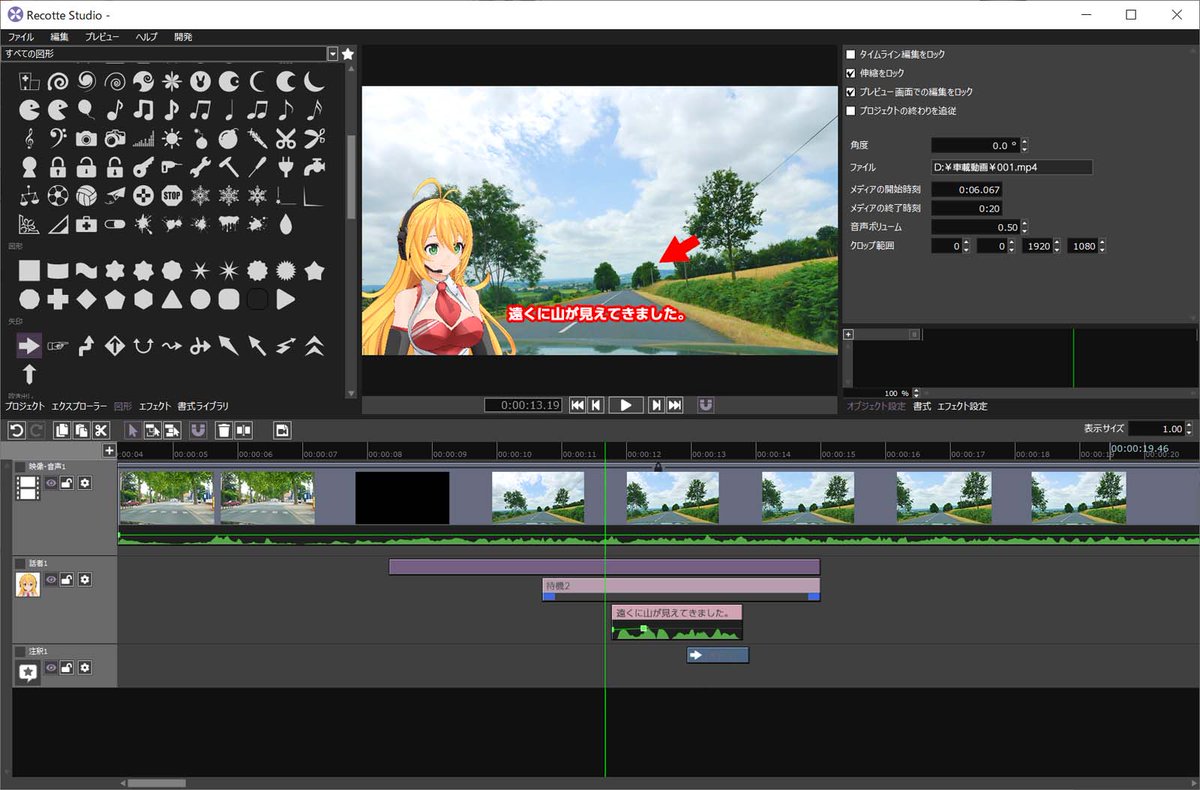
Task: Increase 音声ボリューム with up stepper arrow
Action: pyautogui.click(x=1024, y=223)
